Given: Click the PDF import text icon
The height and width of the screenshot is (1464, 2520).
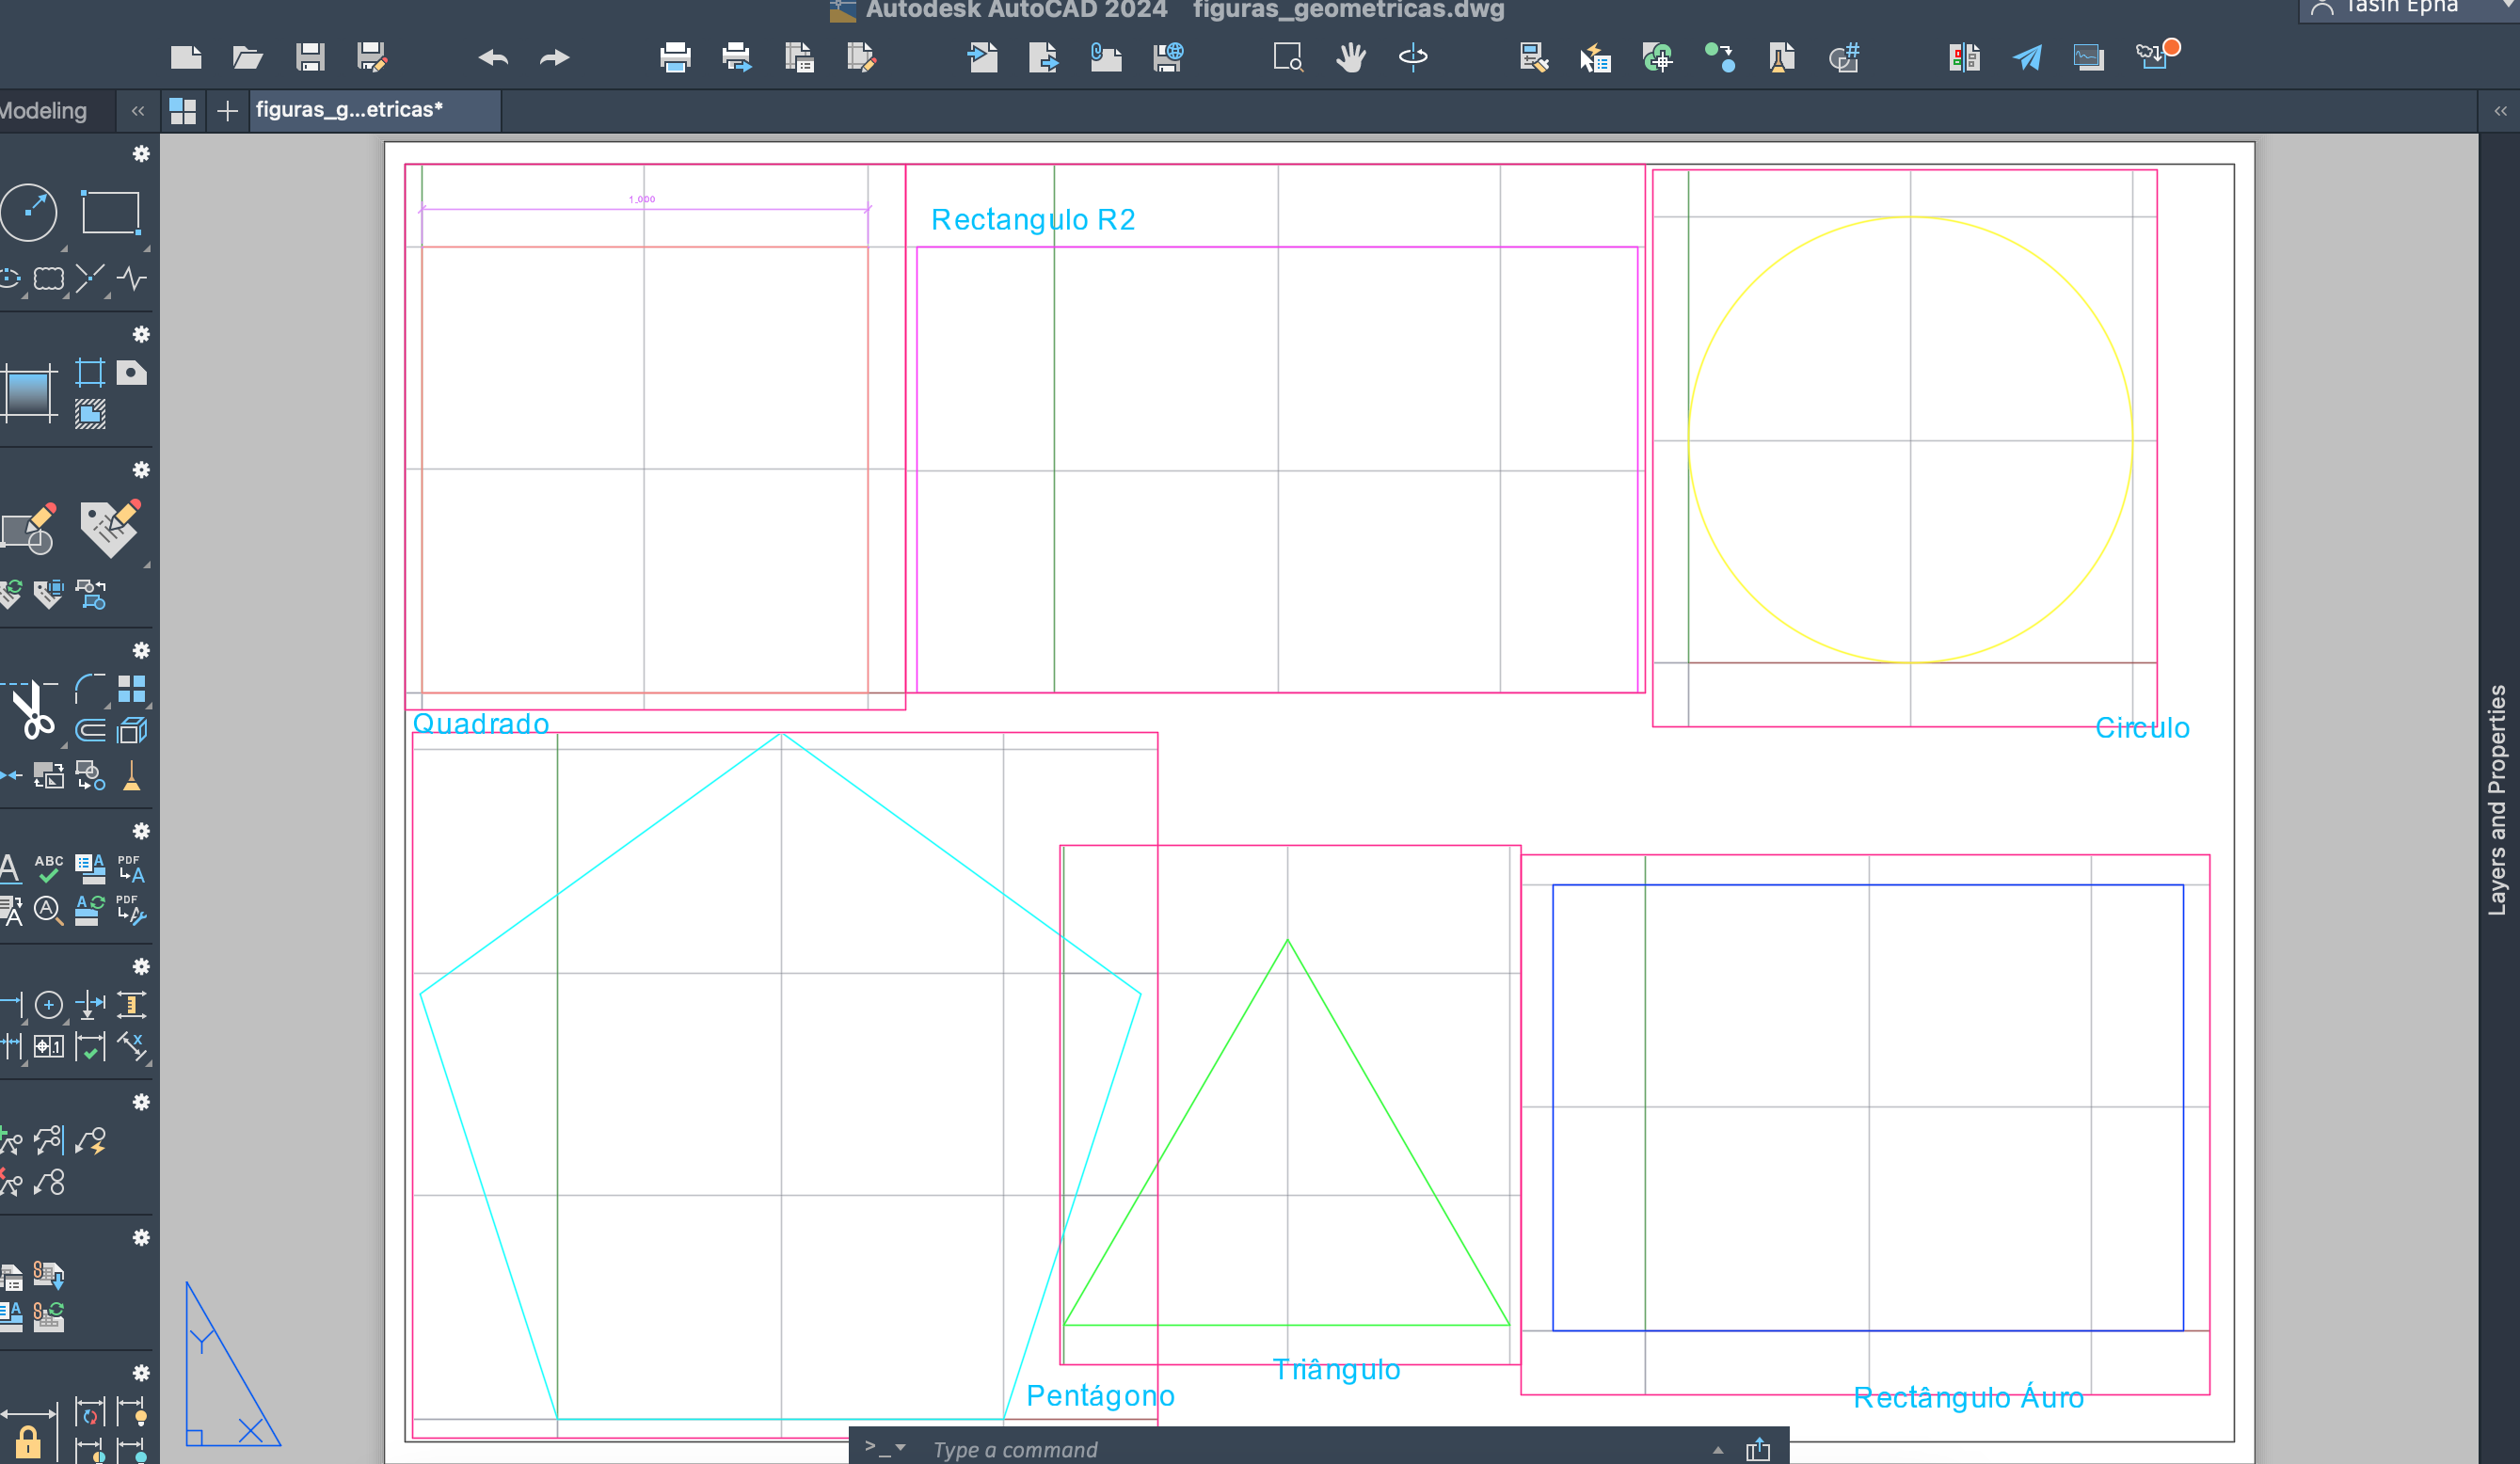Looking at the screenshot, I should [x=132, y=868].
